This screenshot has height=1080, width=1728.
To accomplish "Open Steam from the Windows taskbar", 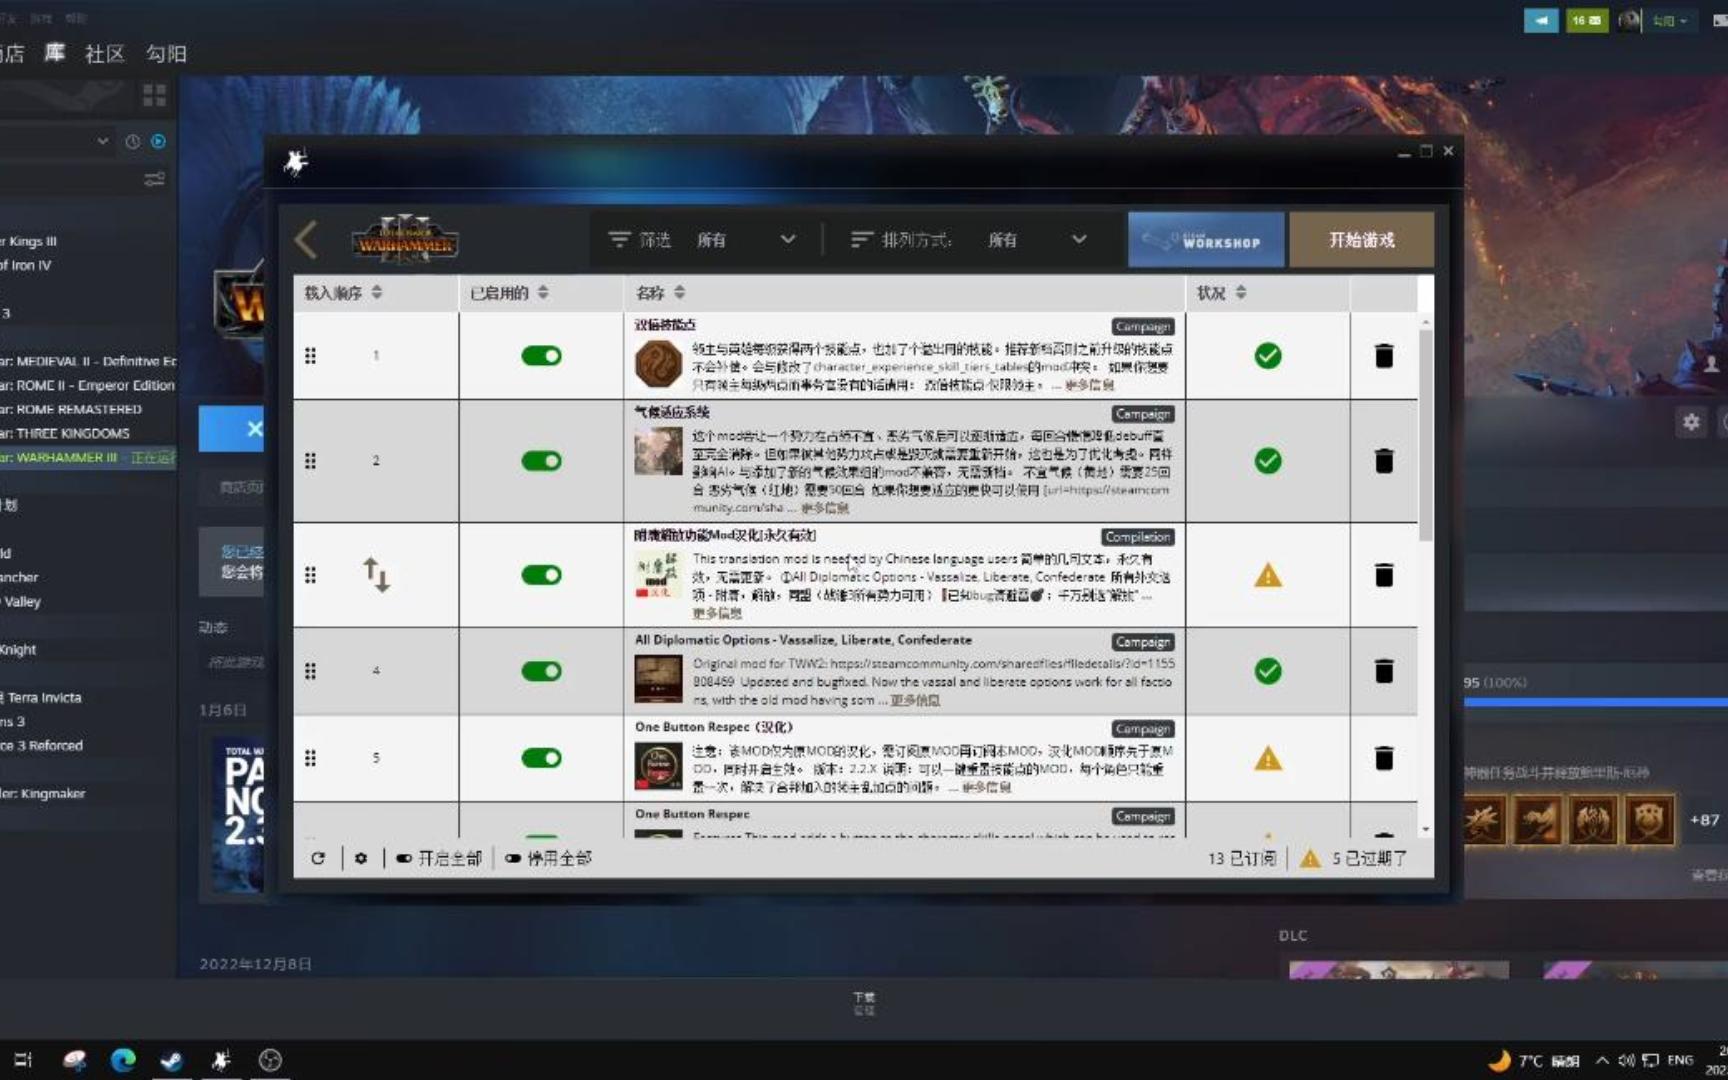I will [x=171, y=1060].
